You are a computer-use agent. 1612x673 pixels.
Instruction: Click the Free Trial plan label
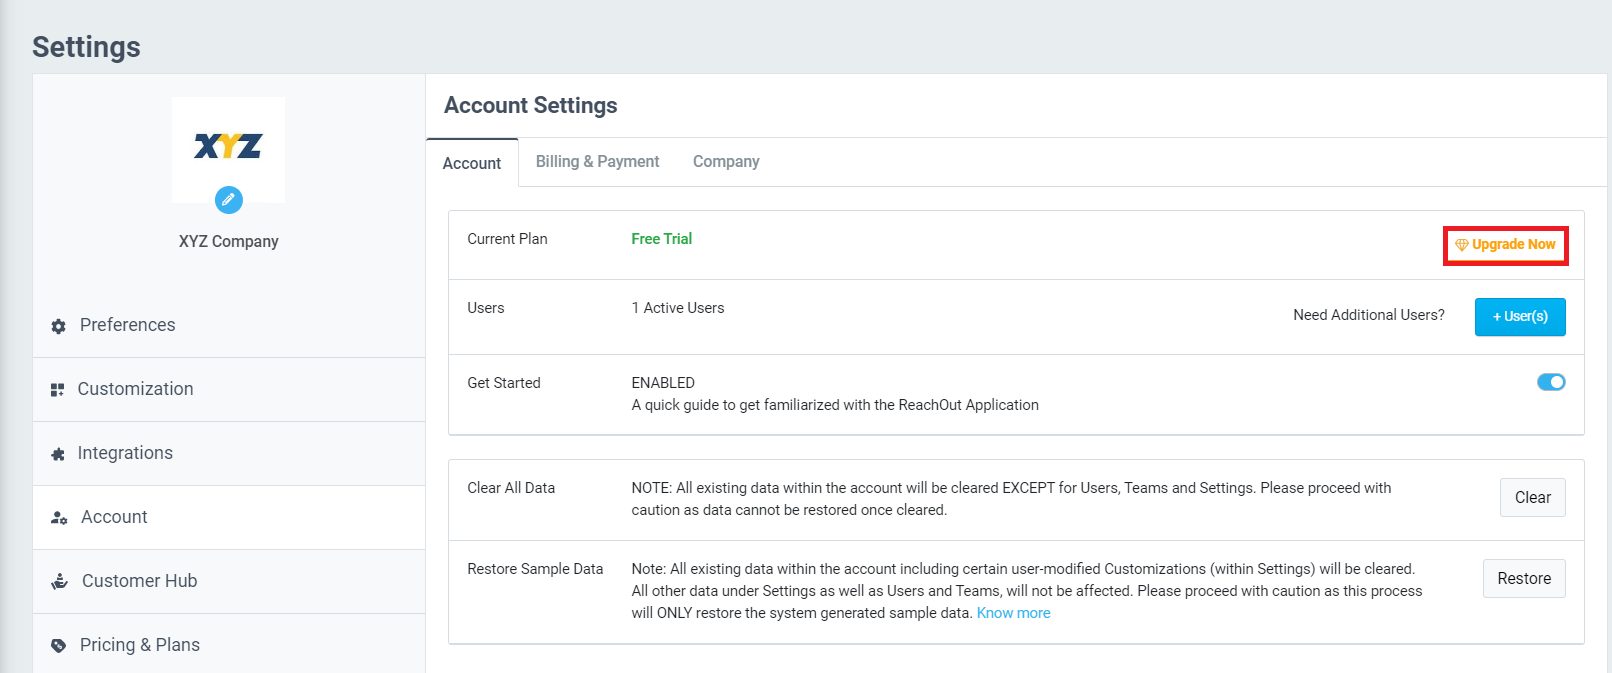(661, 239)
